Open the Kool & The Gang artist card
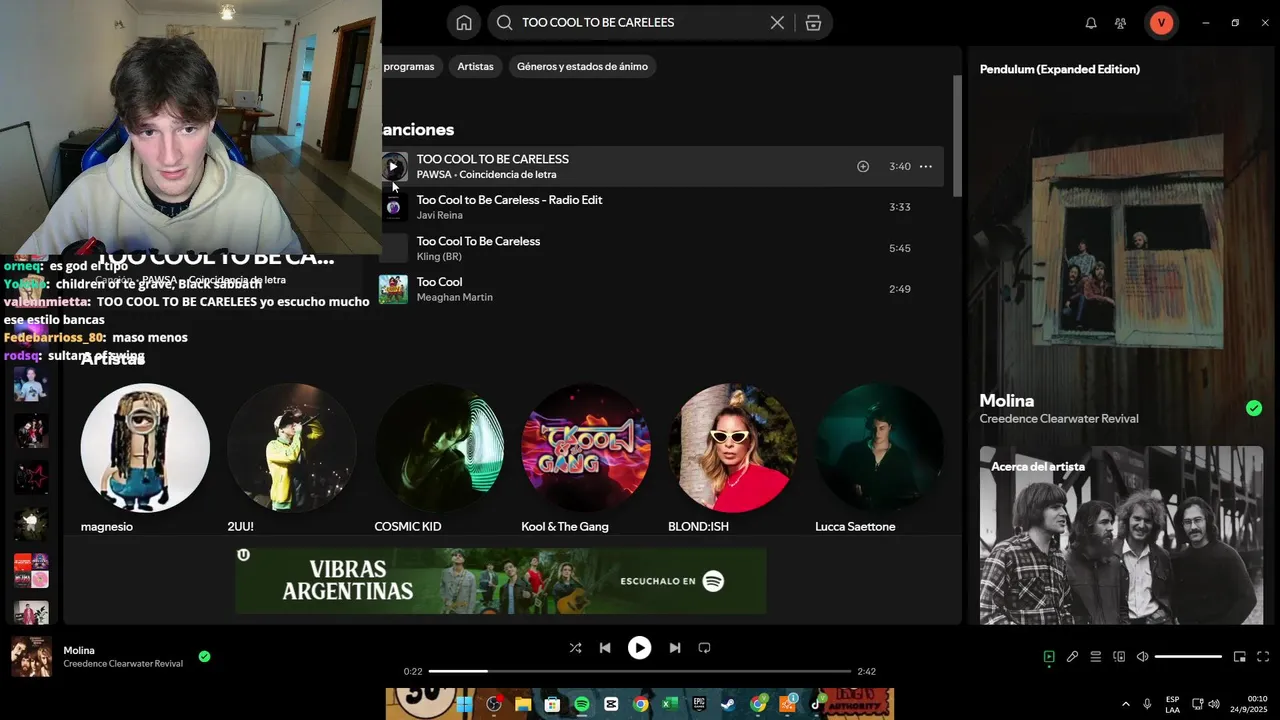The width and height of the screenshot is (1280, 720). coord(586,458)
